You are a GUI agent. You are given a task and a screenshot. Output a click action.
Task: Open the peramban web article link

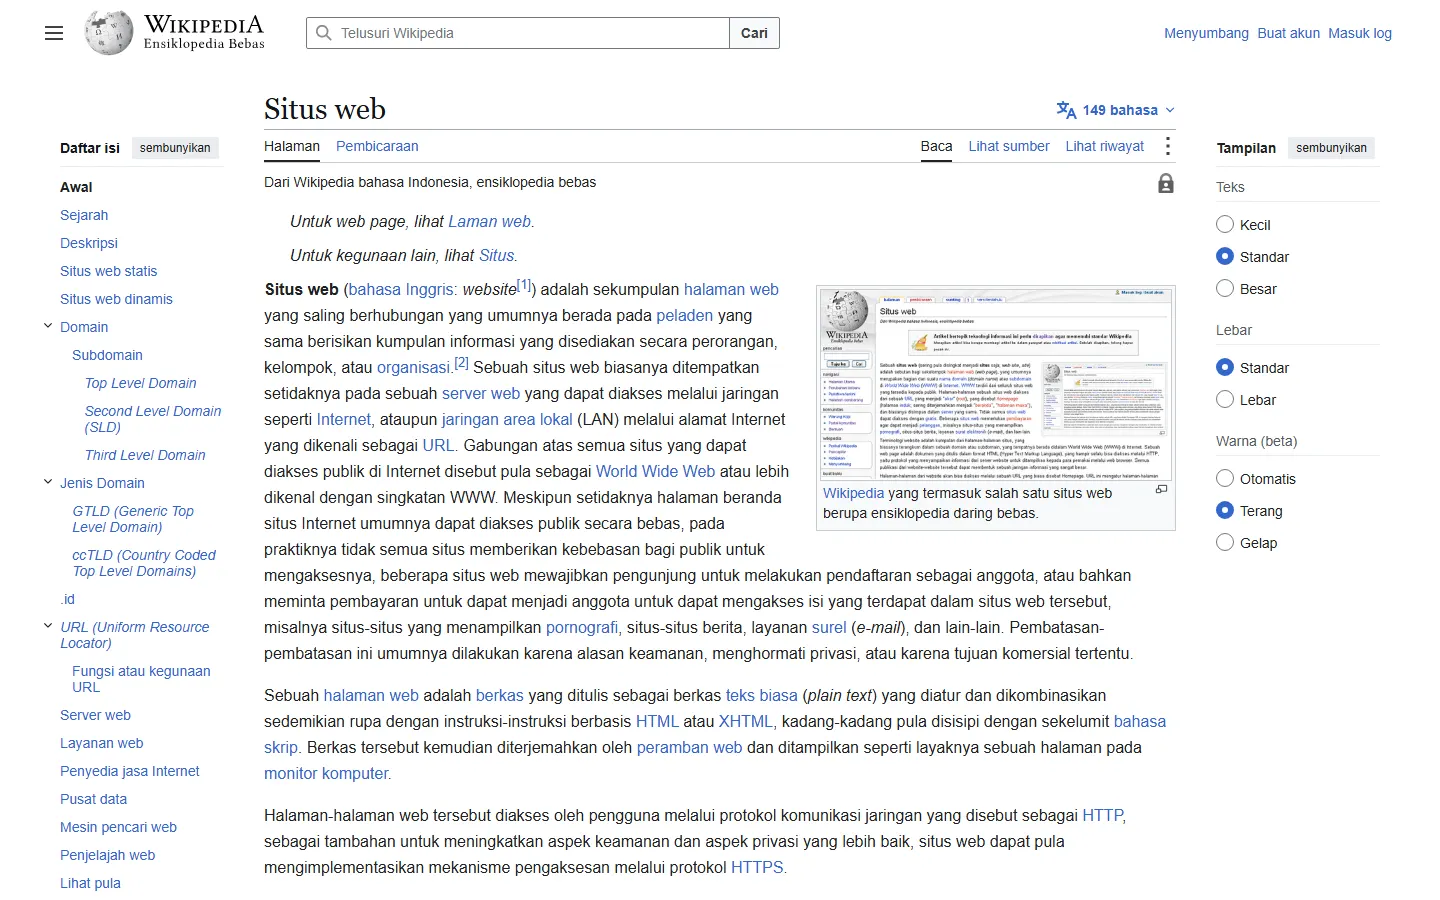point(689,747)
